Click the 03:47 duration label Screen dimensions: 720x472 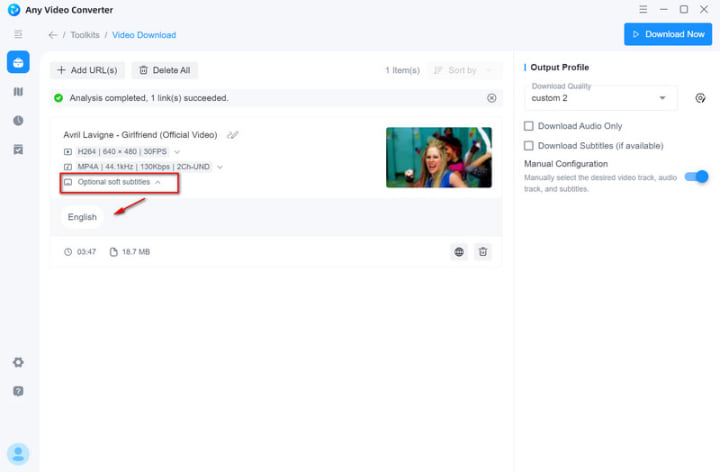click(x=86, y=252)
